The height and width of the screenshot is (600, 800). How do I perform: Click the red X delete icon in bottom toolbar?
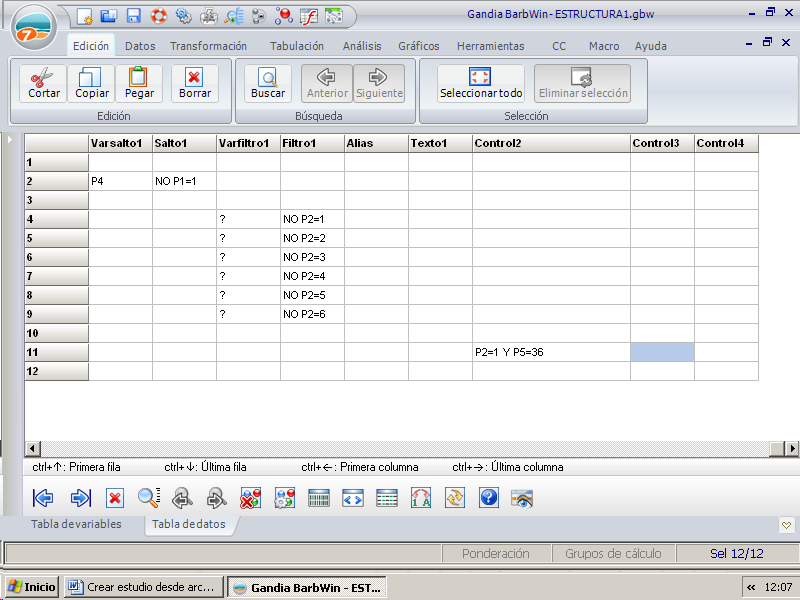[115, 498]
